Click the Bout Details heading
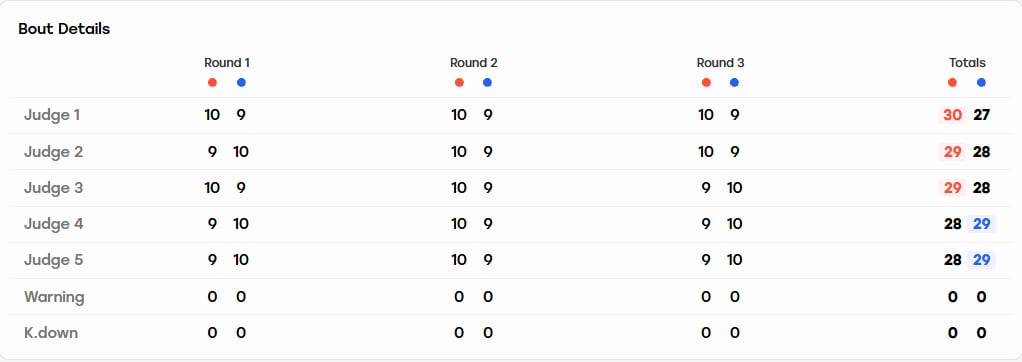 64,29
